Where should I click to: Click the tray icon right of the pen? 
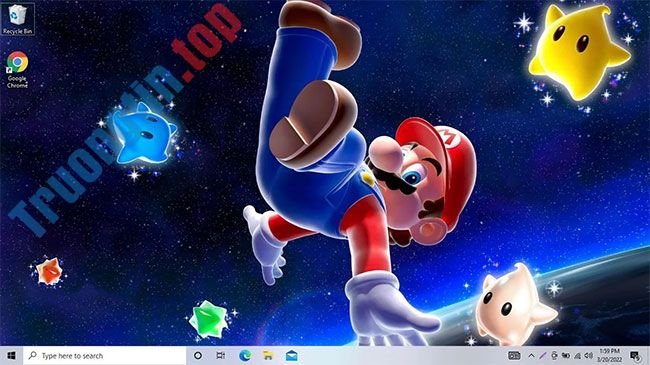(554, 355)
